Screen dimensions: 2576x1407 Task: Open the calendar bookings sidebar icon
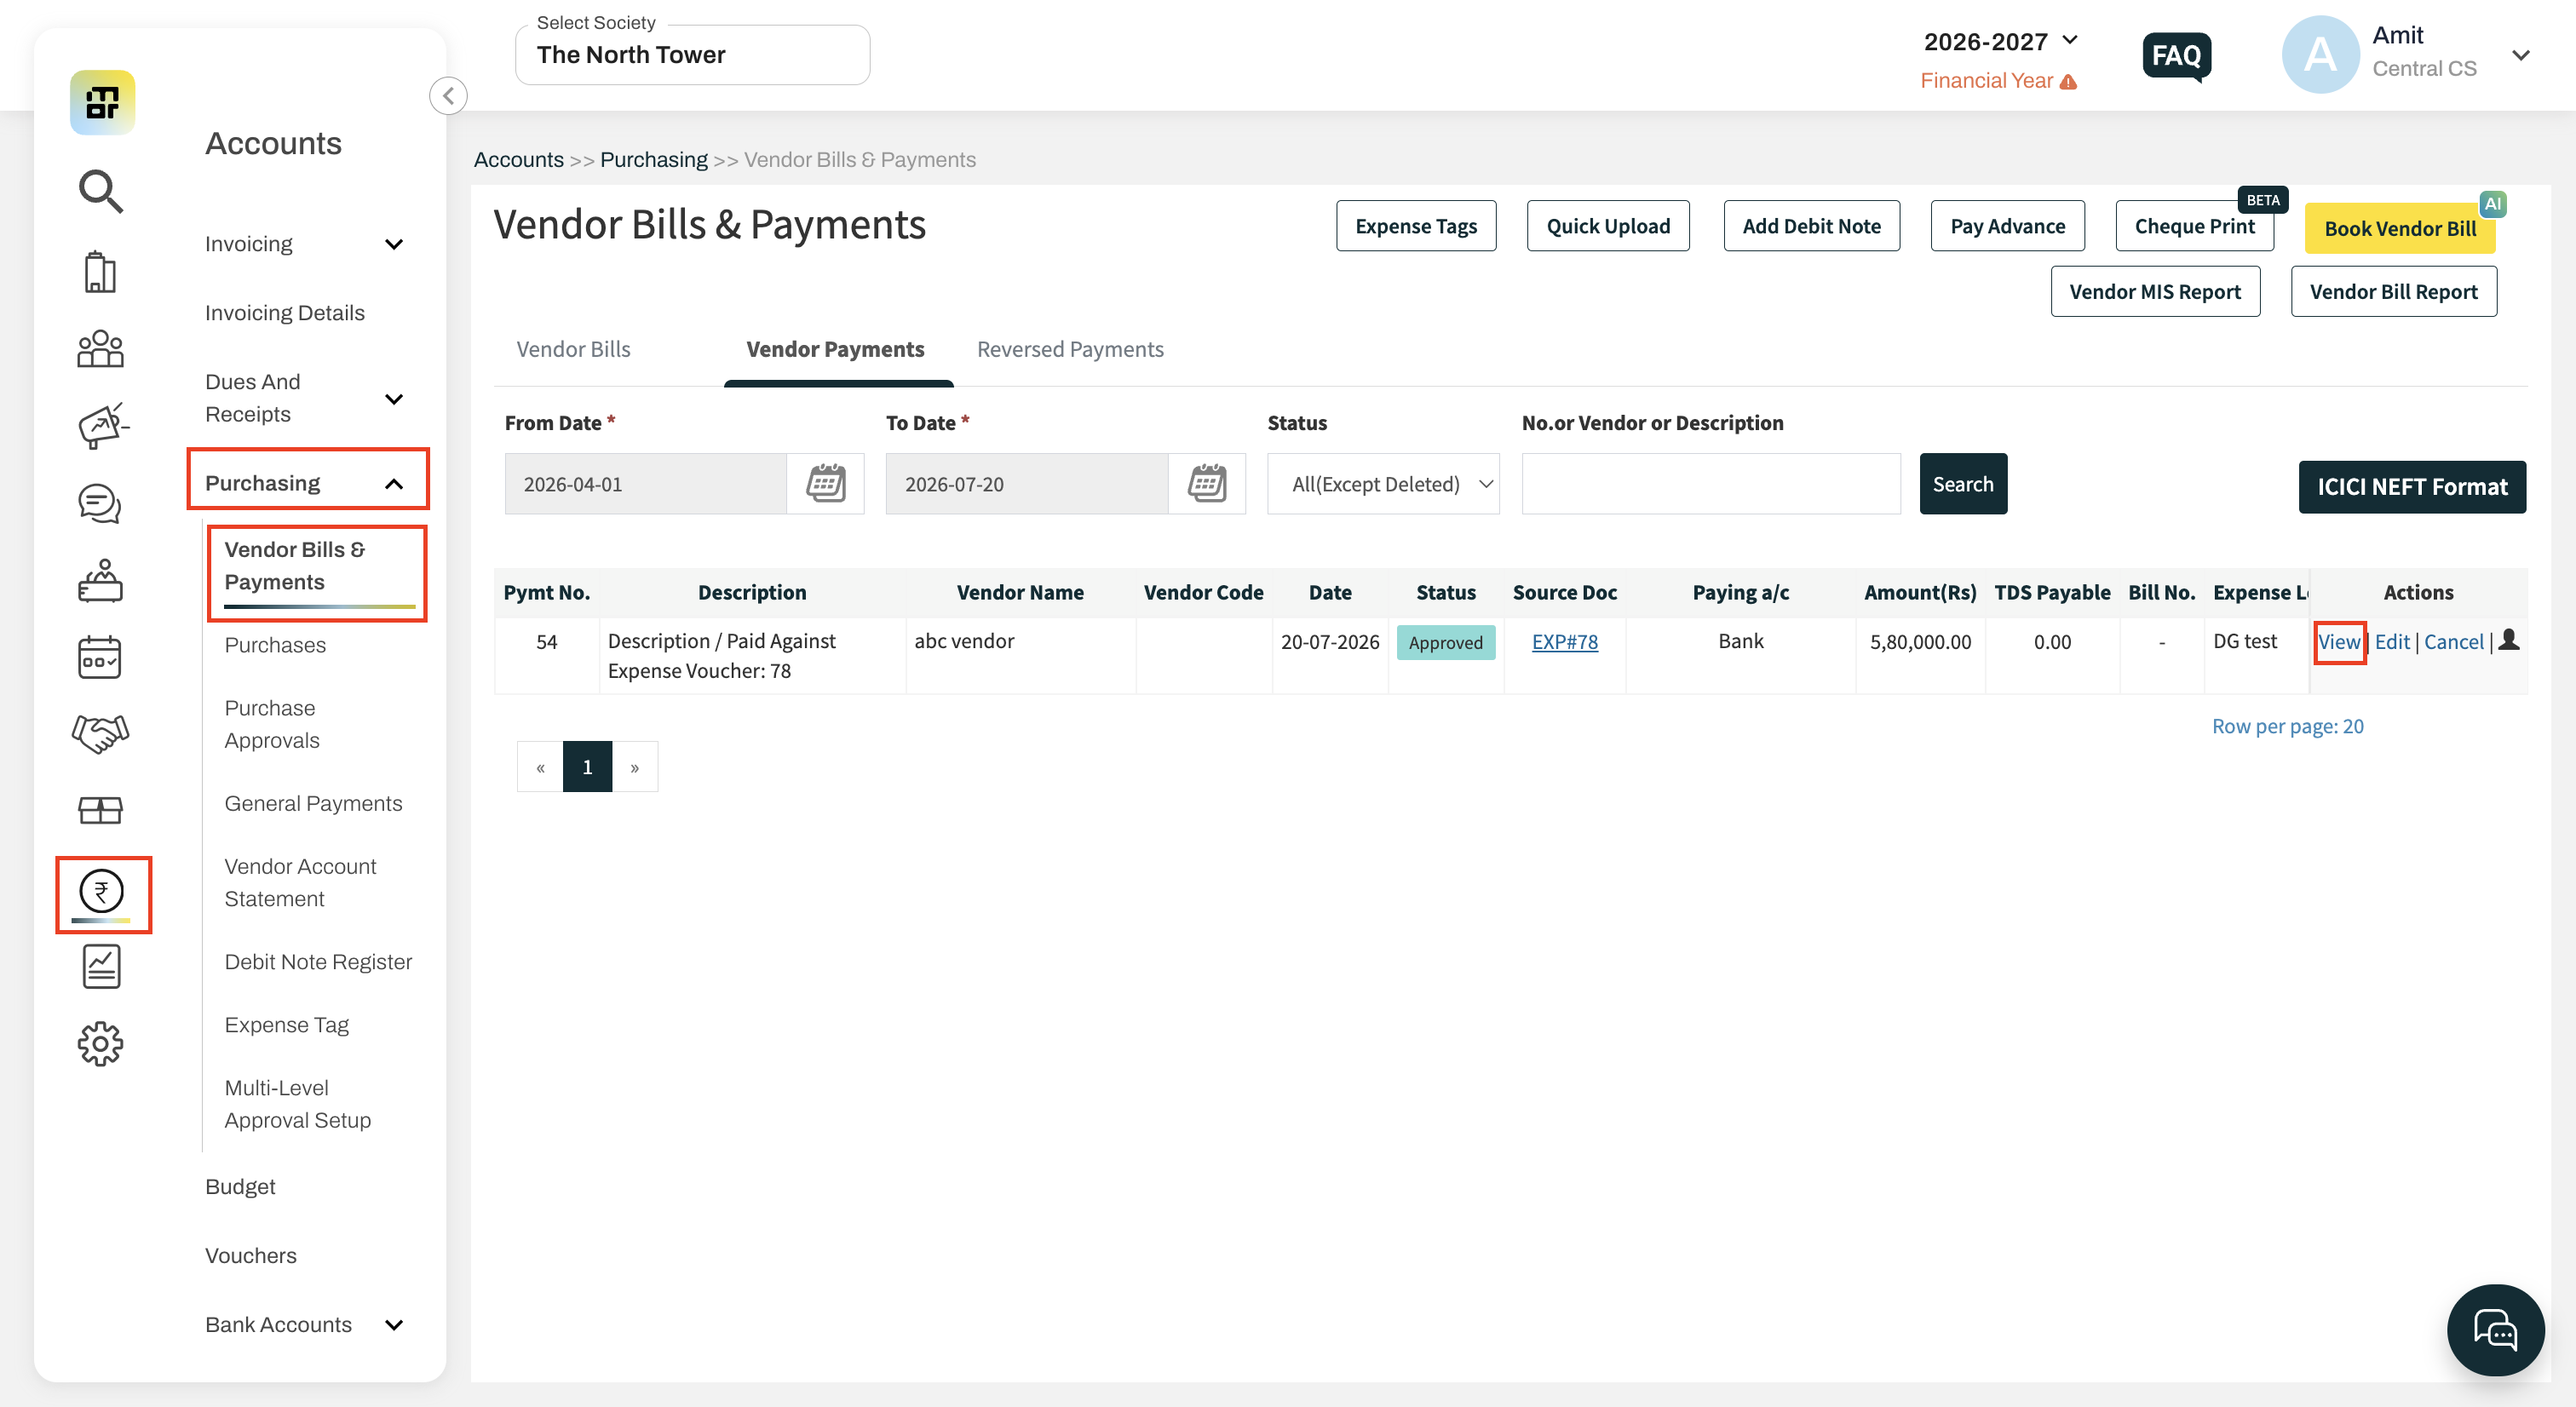100,658
